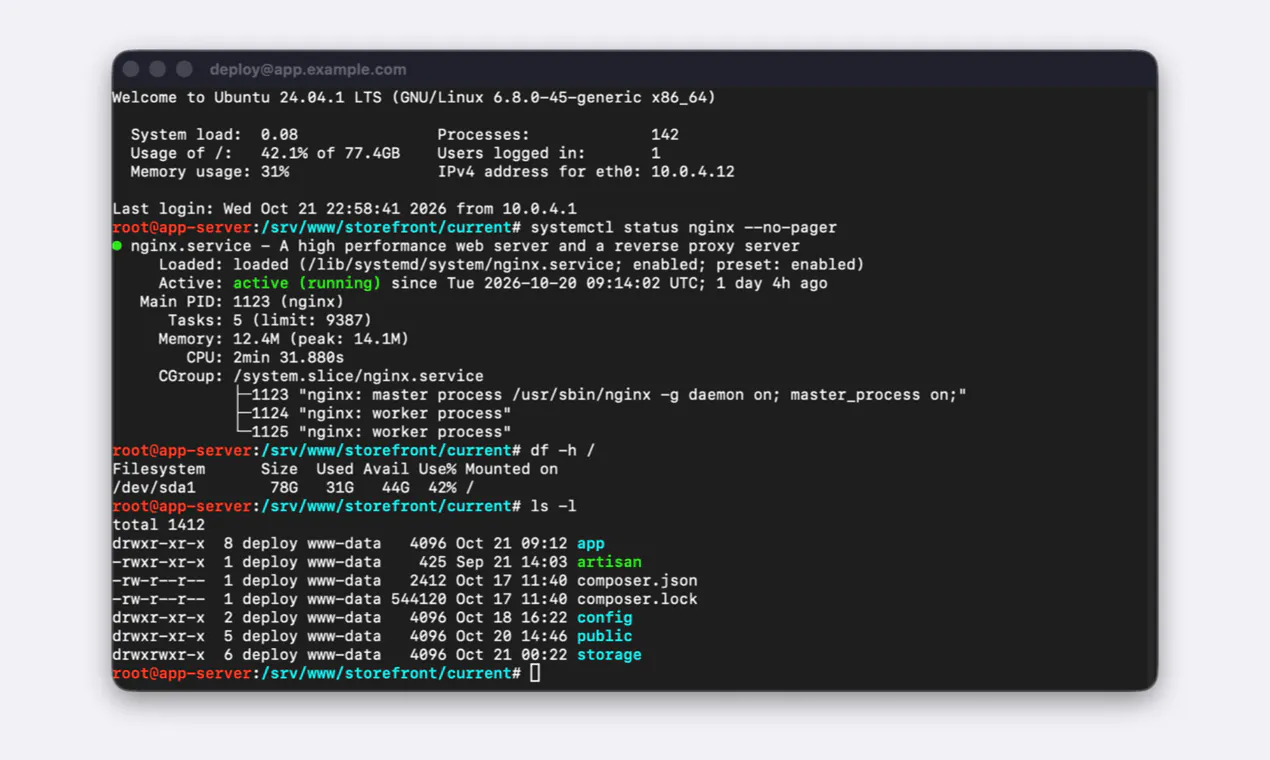Click the permissions drwxrwxr-x of storage
This screenshot has height=760, width=1270.
coord(159,655)
